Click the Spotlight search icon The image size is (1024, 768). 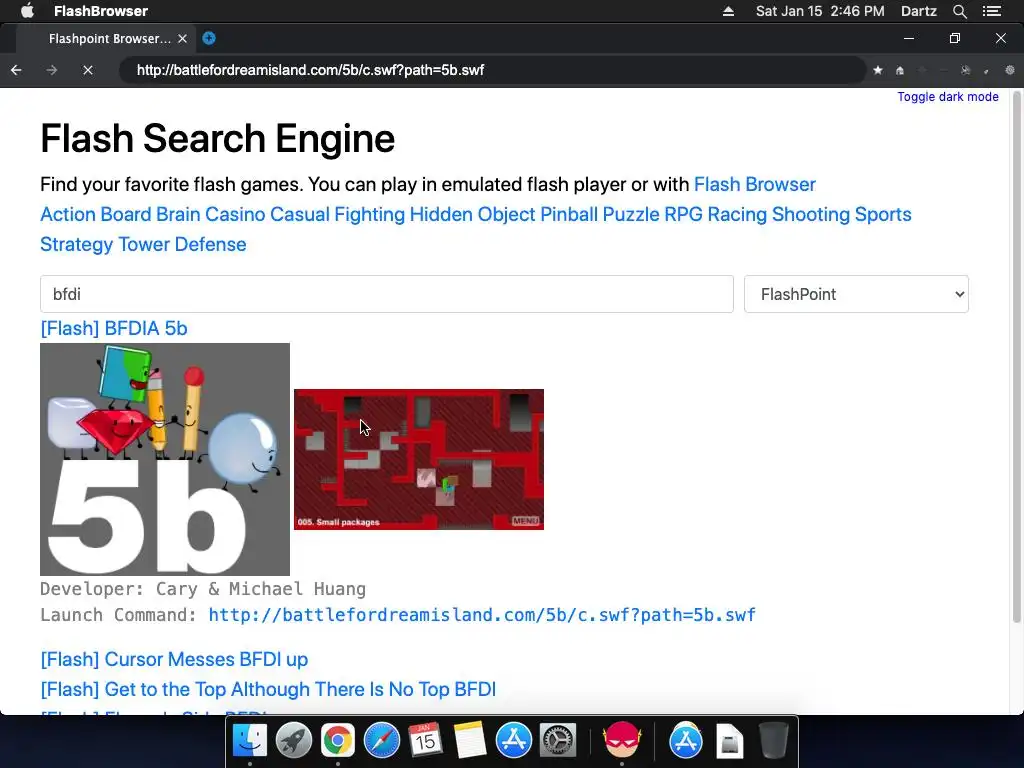(x=959, y=11)
